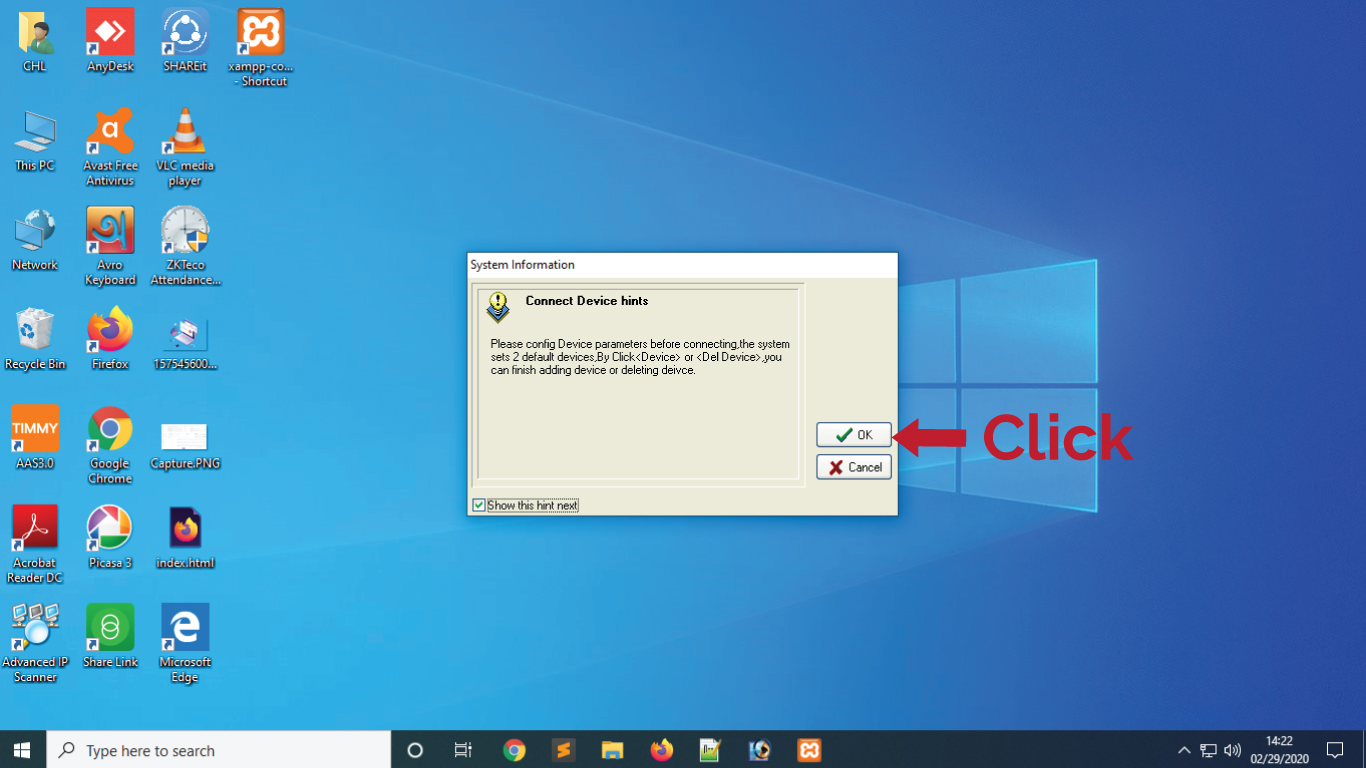Image resolution: width=1366 pixels, height=768 pixels.
Task: Open the Action Center notifications icon
Action: [1335, 750]
